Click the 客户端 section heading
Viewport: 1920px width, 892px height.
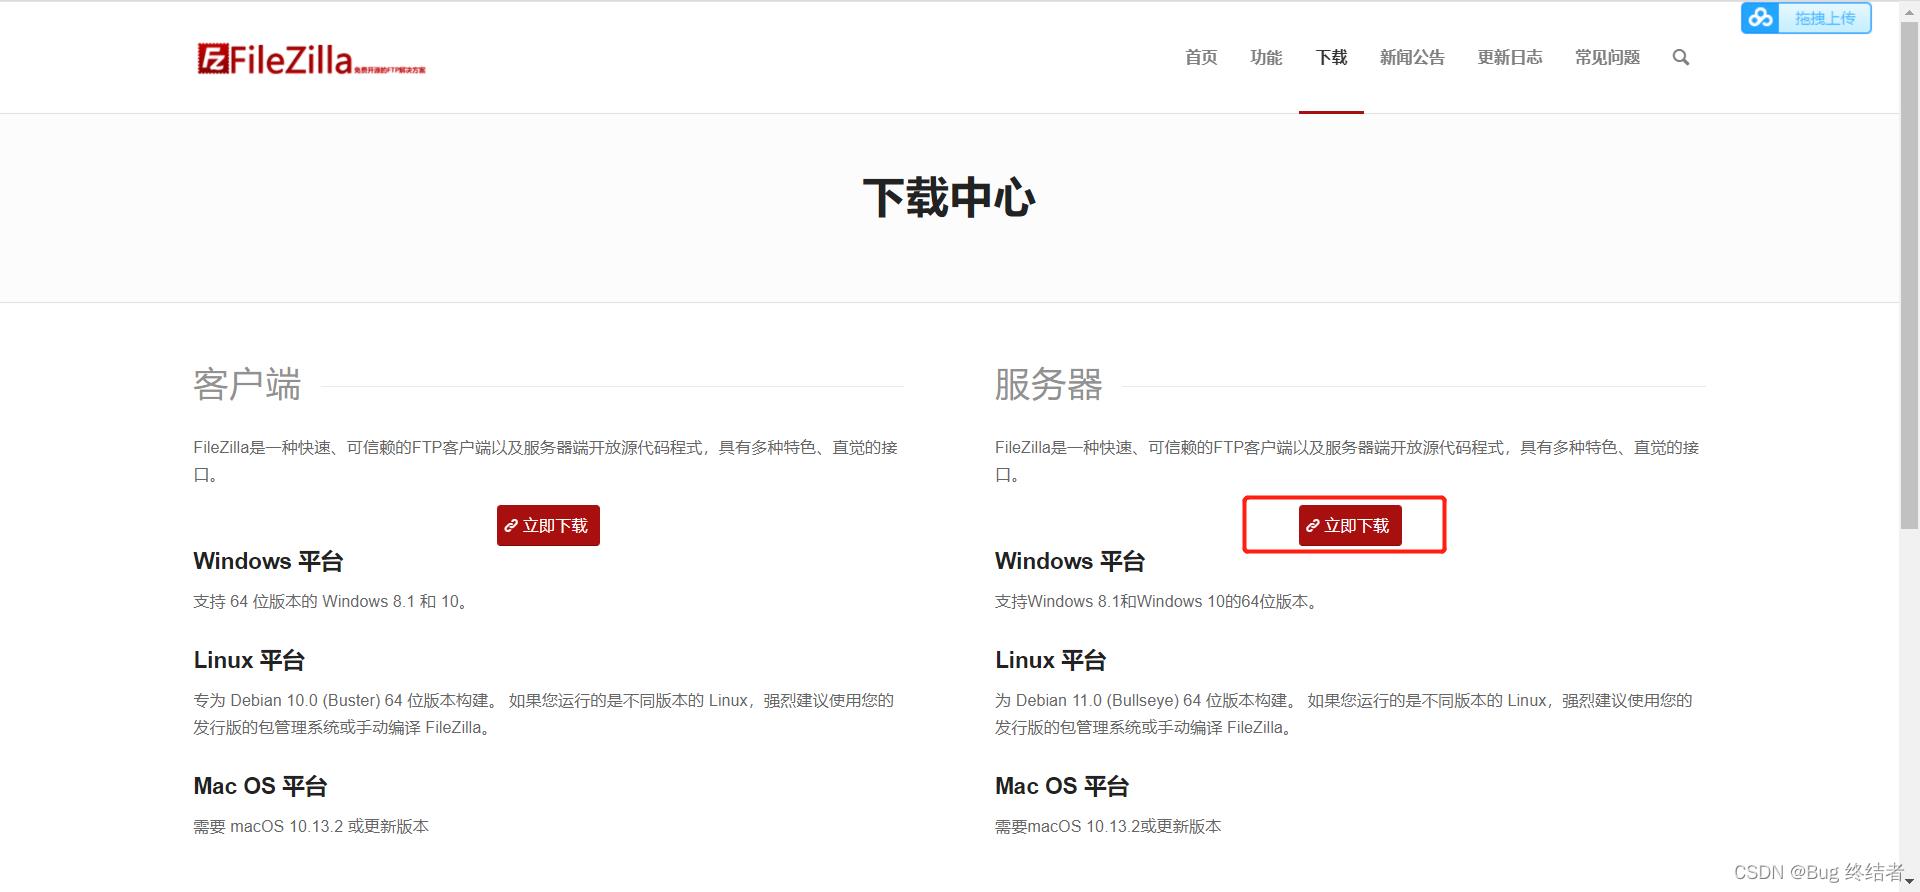247,384
